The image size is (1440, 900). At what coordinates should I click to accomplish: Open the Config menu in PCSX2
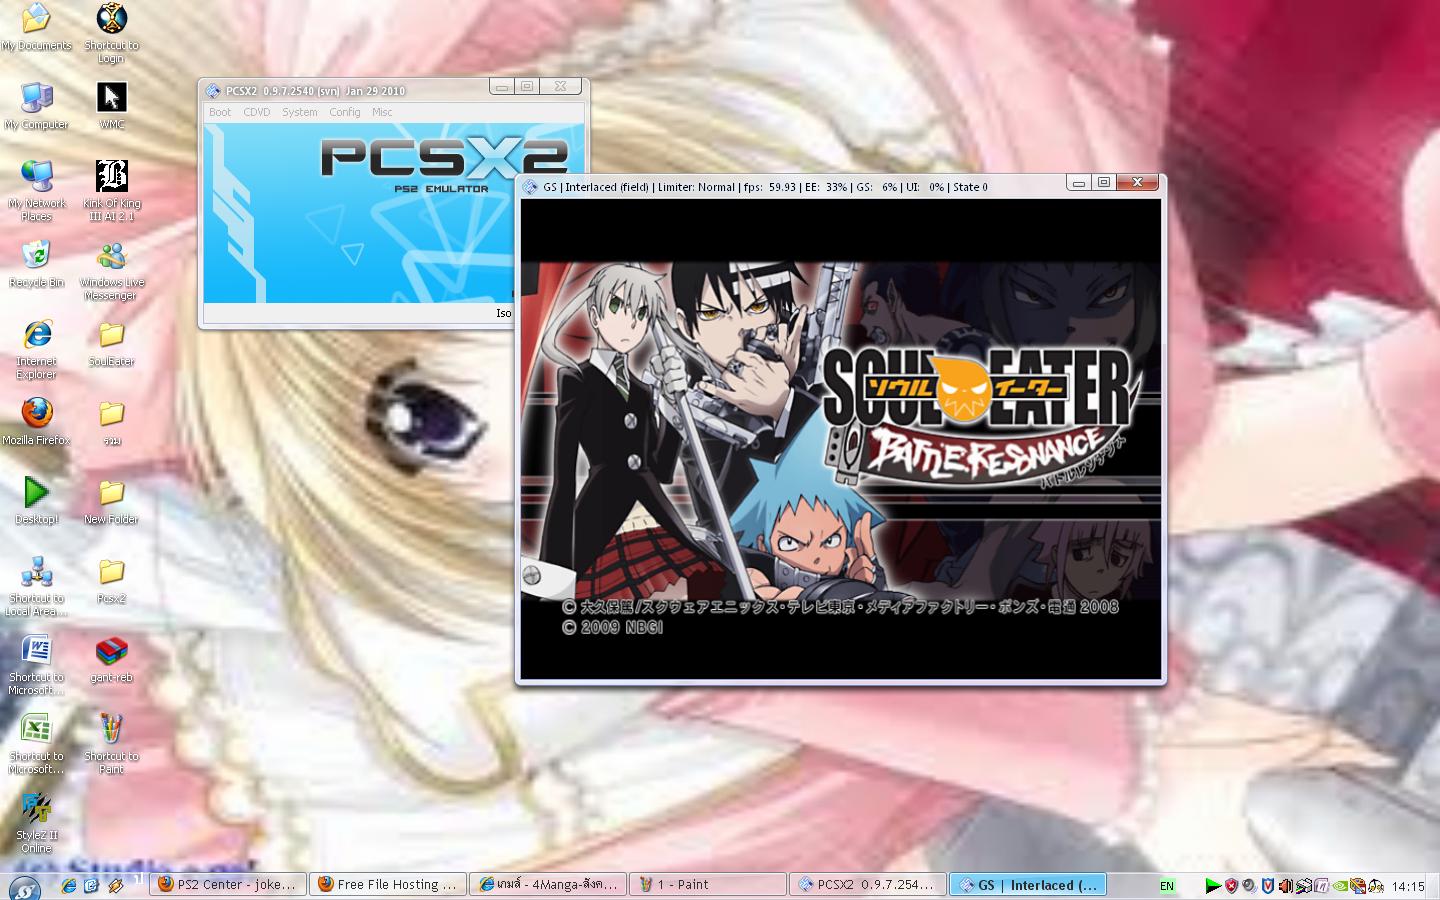pos(345,112)
